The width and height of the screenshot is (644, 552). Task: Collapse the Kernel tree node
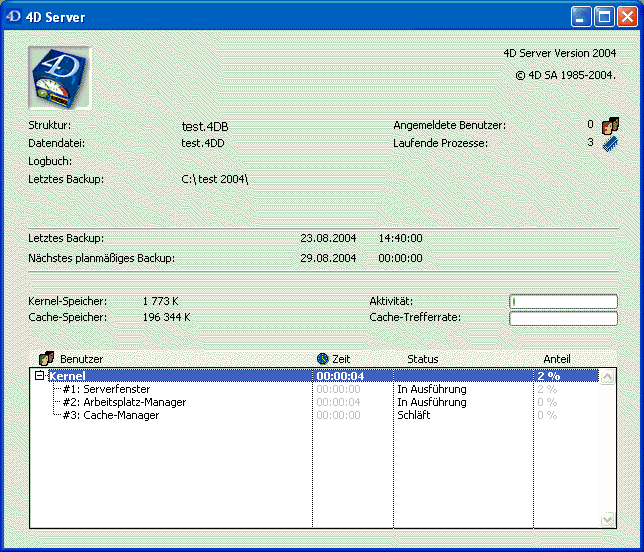[x=39, y=376]
